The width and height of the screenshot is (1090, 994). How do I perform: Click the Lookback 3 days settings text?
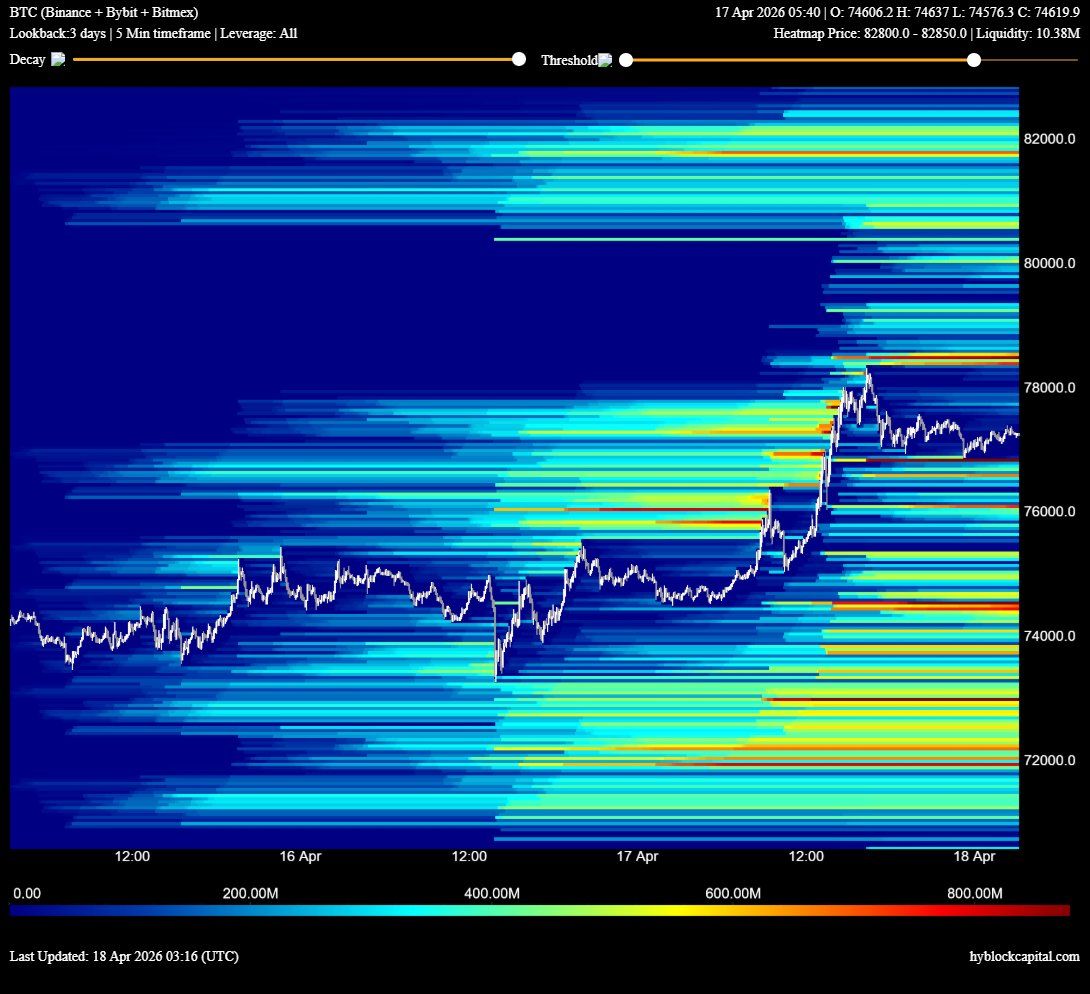[153, 34]
